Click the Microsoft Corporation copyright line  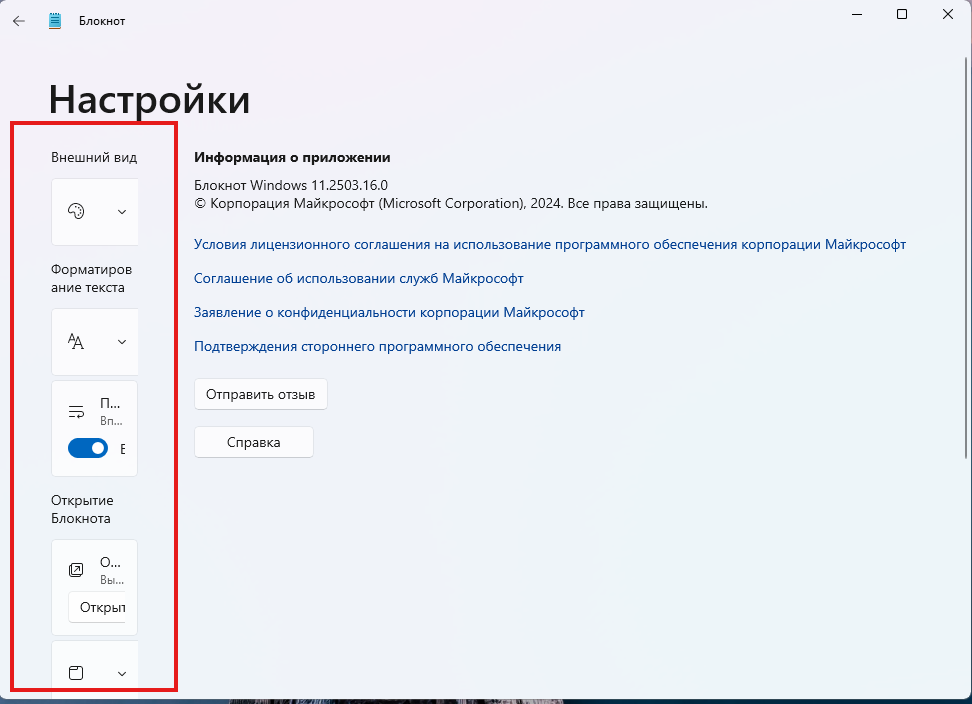[x=451, y=203]
